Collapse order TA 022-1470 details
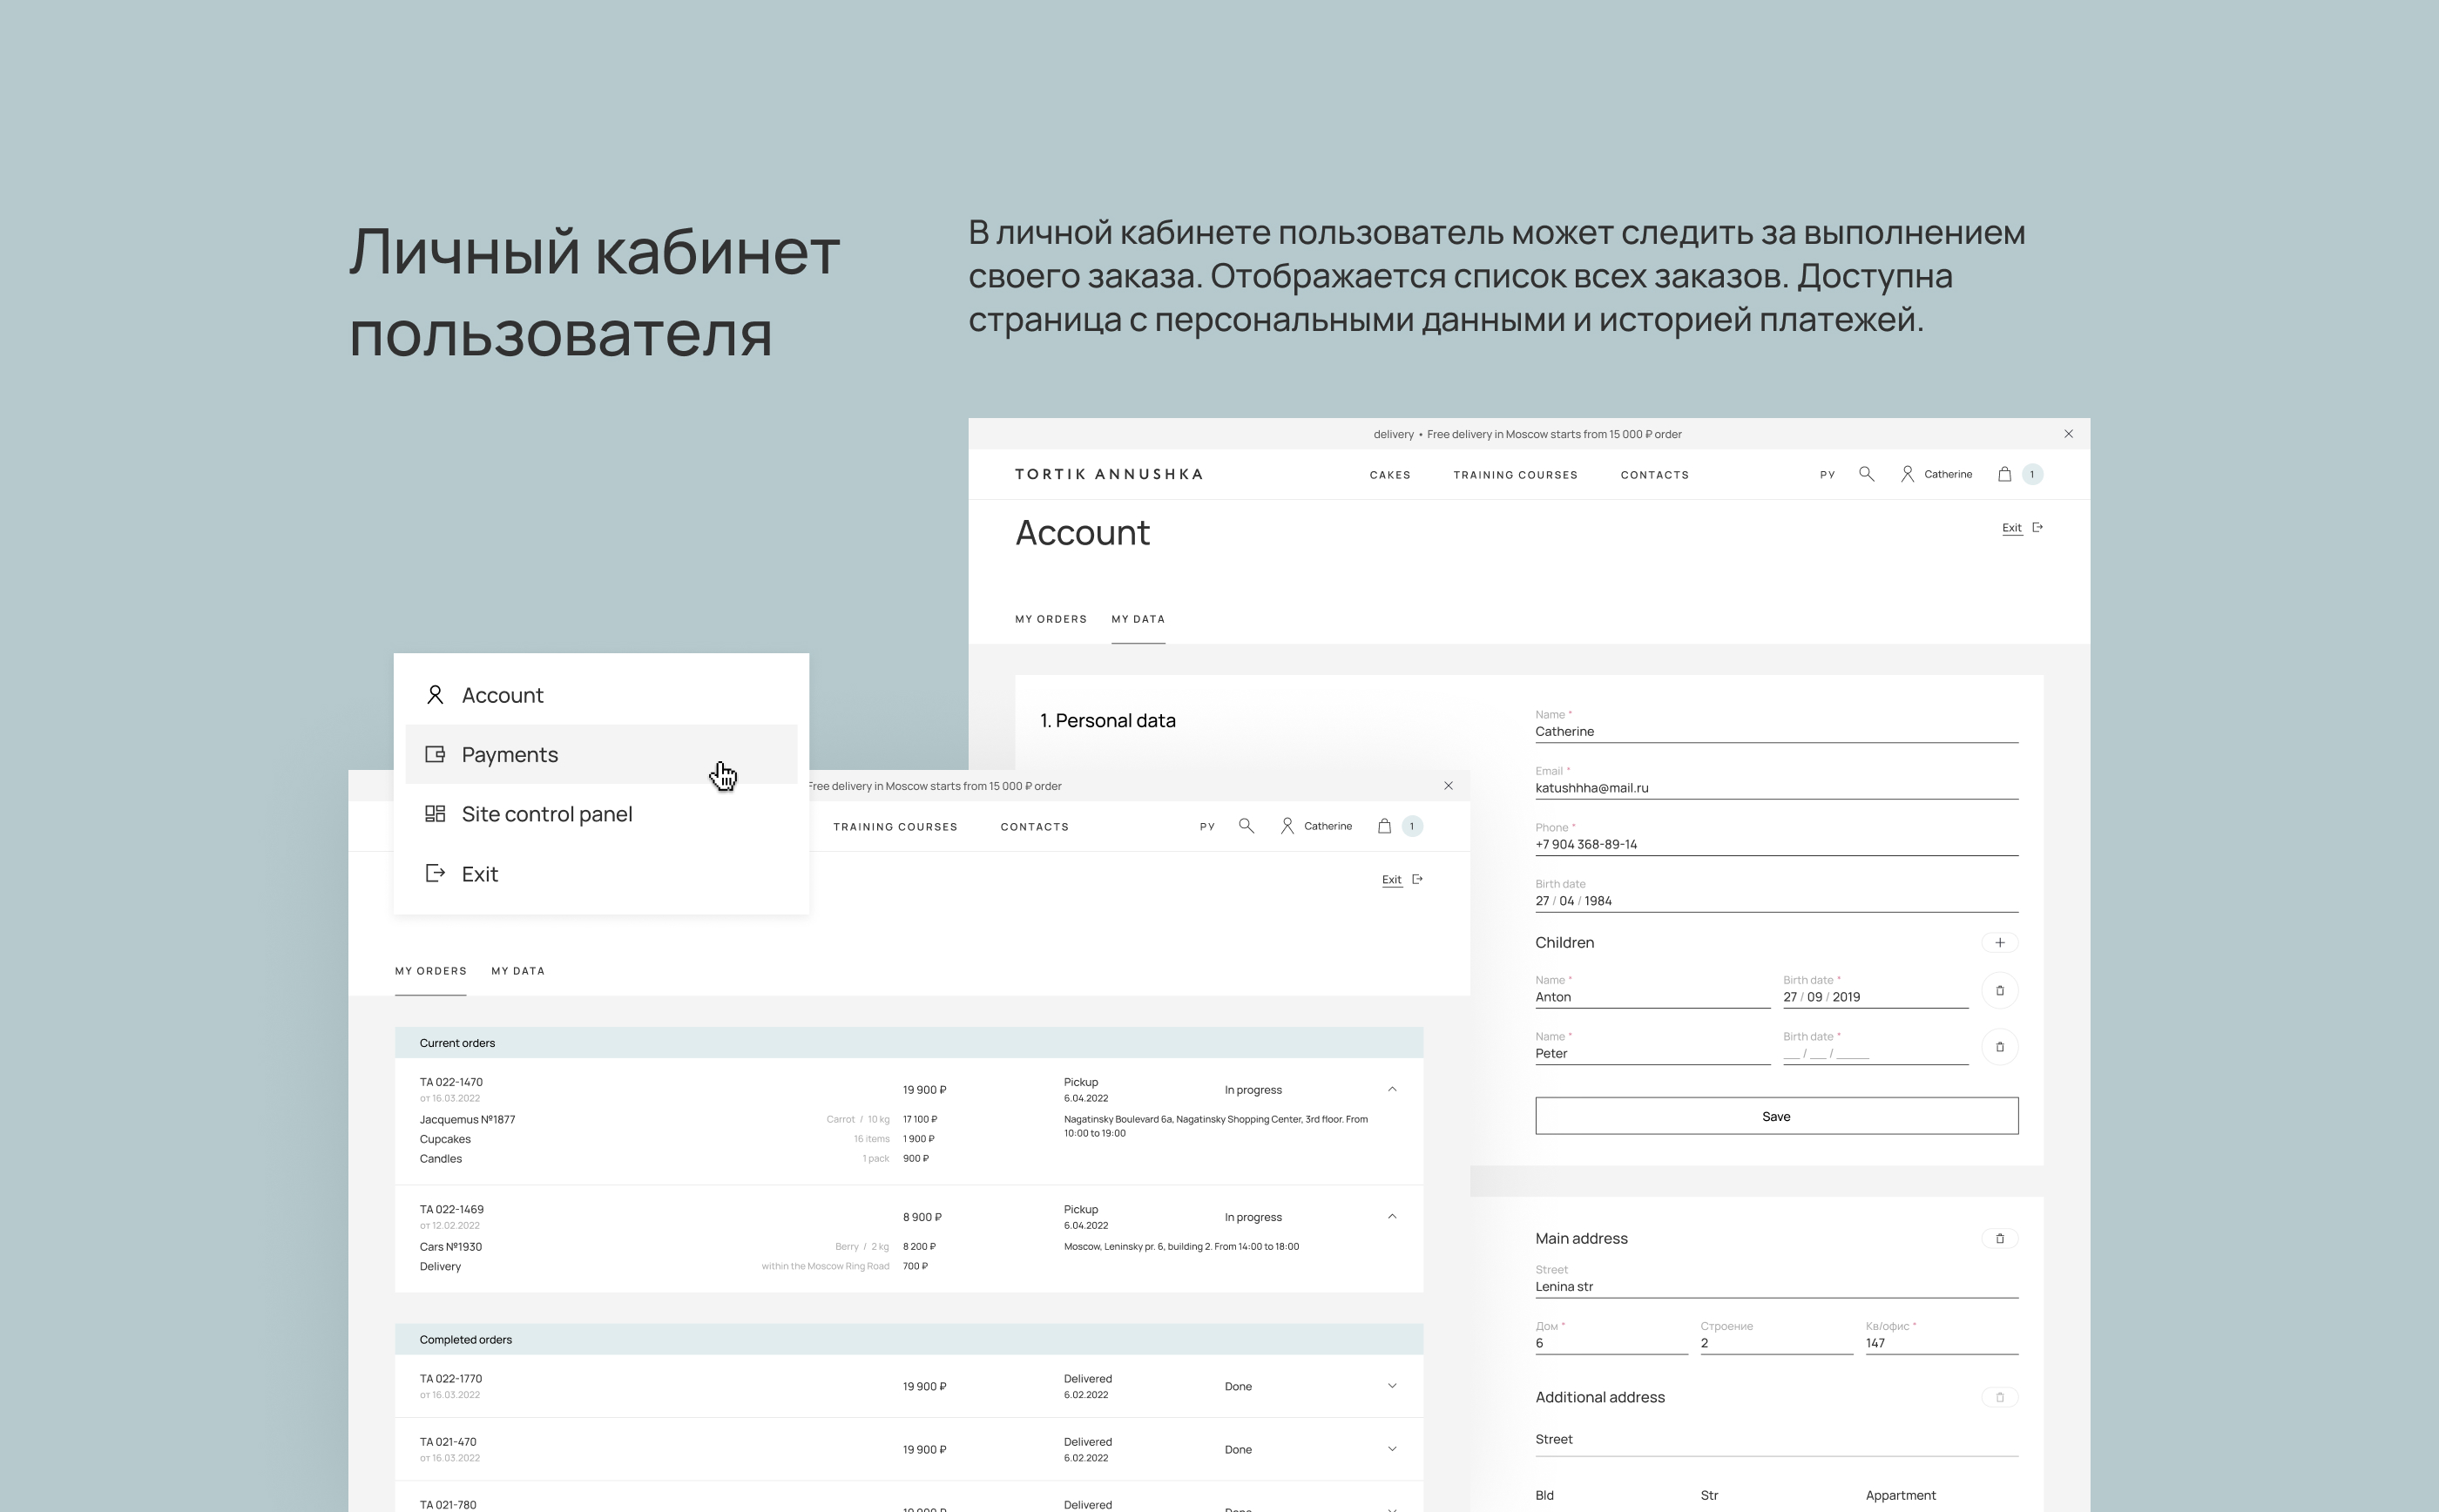Viewport: 2439px width, 1512px height. (x=1391, y=1089)
